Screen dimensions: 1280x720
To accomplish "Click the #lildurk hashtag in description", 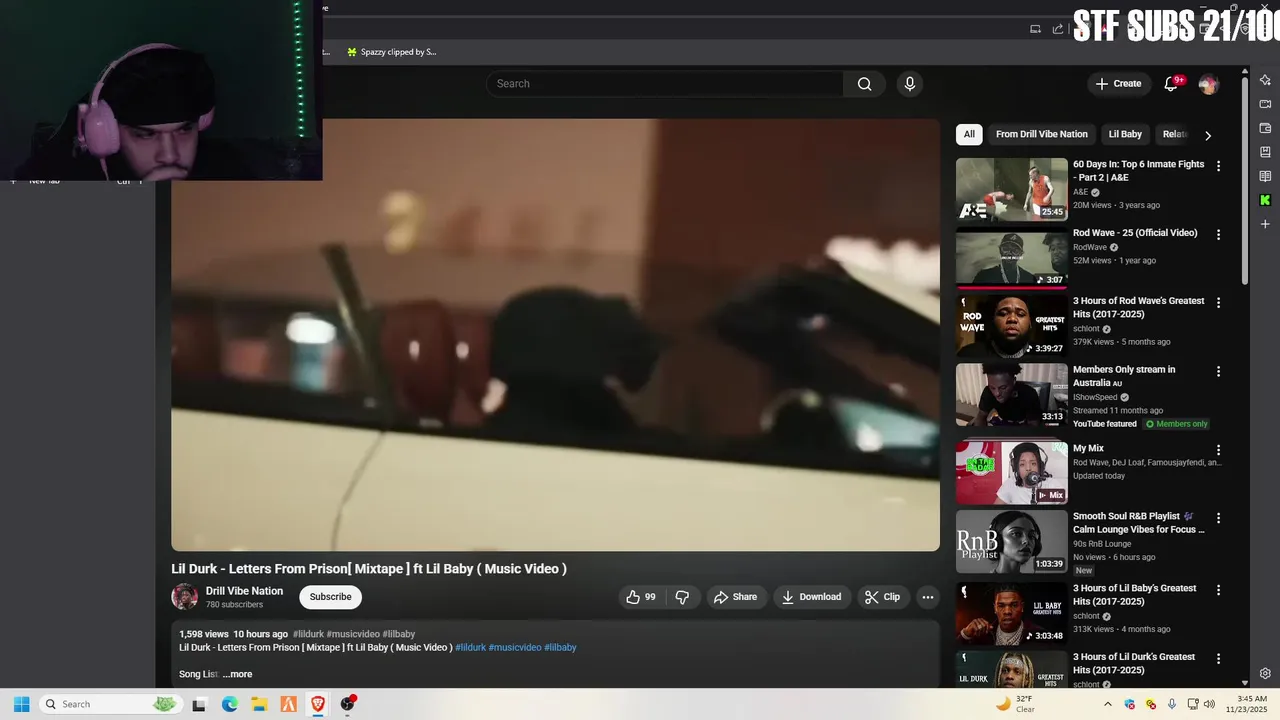I will 470,647.
